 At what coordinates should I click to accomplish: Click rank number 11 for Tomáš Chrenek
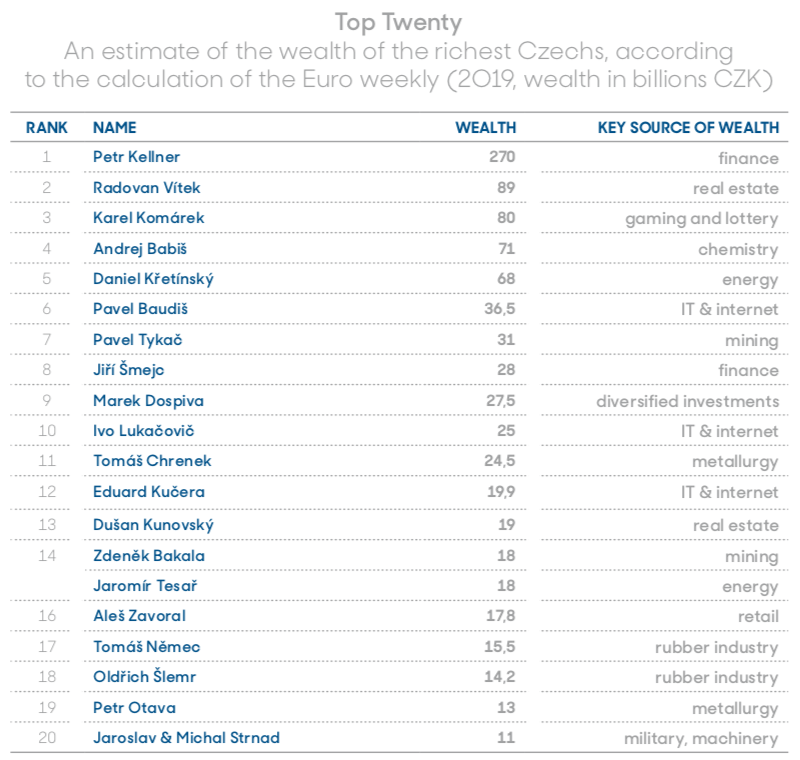(x=47, y=461)
